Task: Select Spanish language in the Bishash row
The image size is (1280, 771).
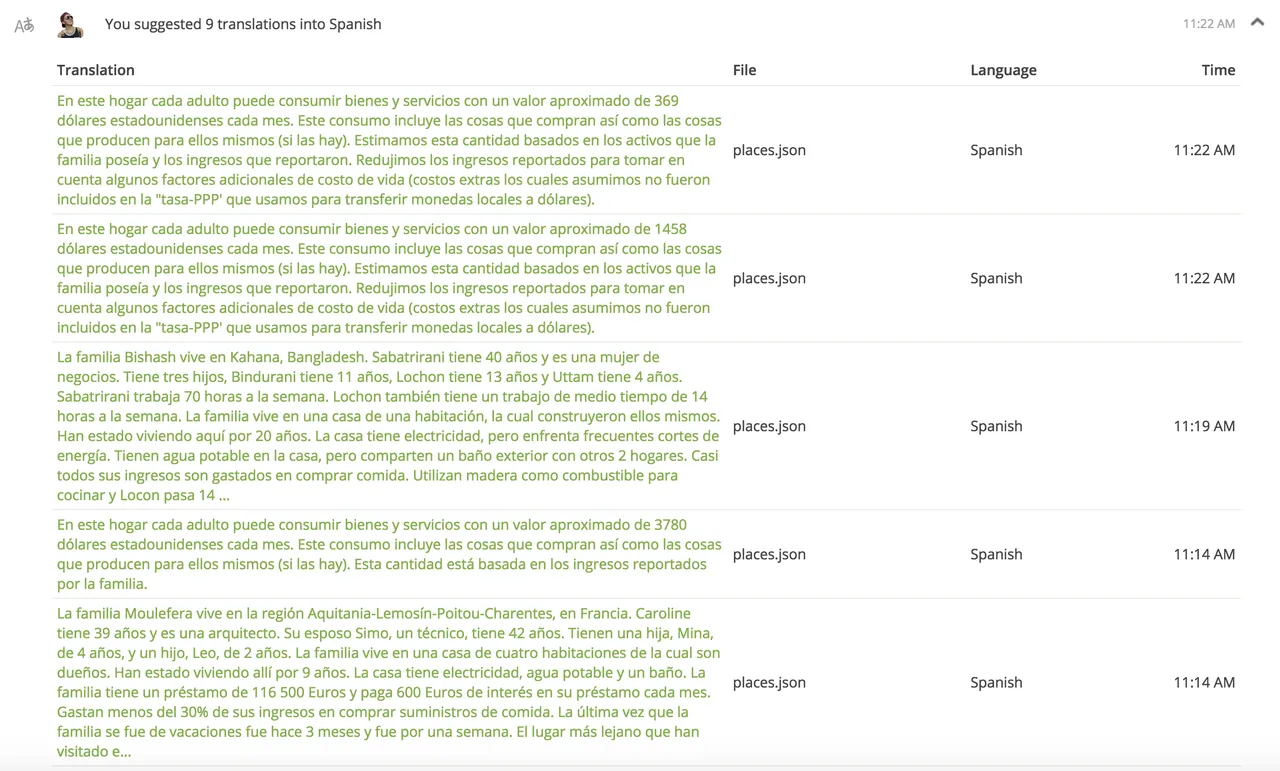Action: click(x=996, y=426)
